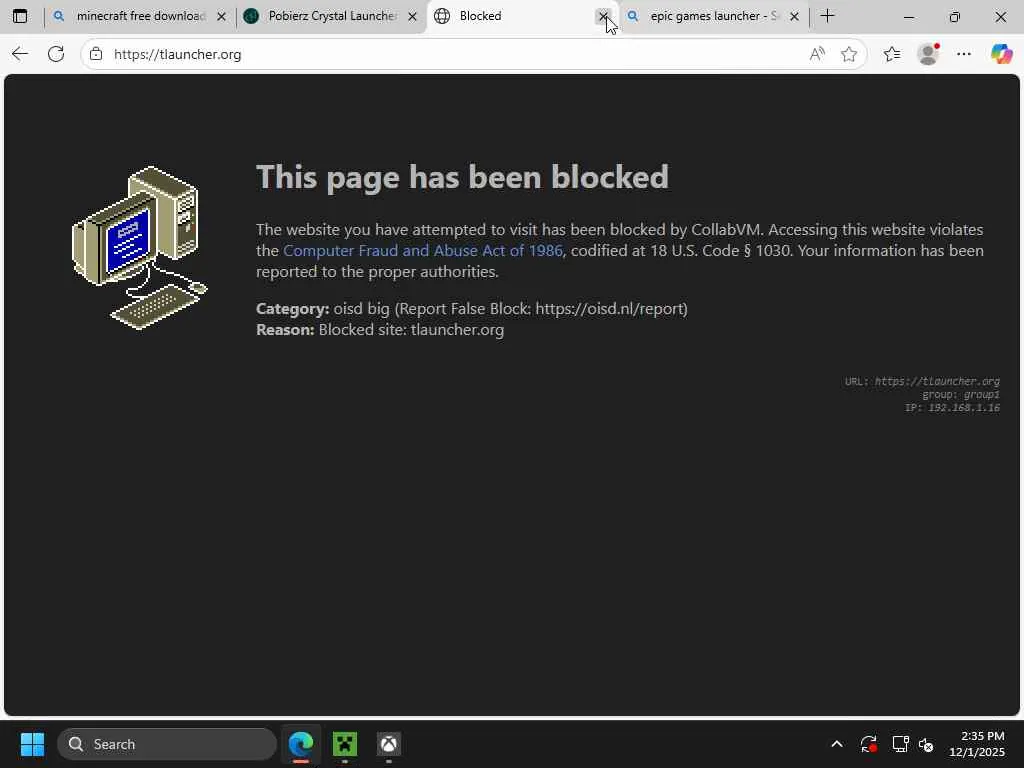Go back to the previous page
This screenshot has width=1024, height=768.
20,54
